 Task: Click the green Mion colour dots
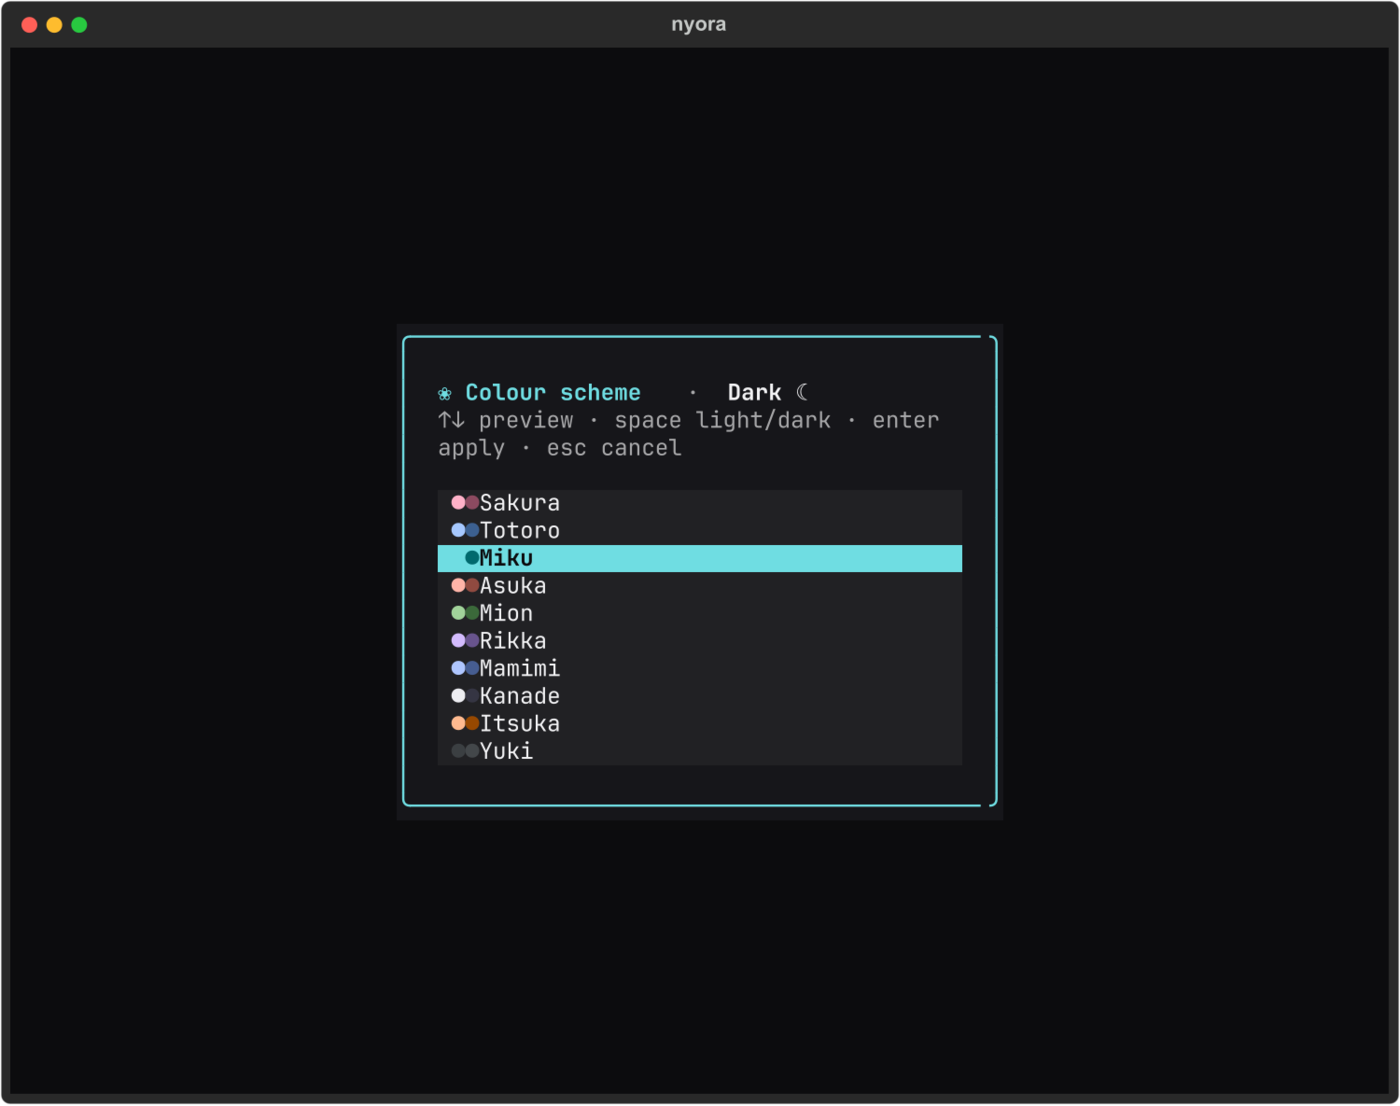(x=465, y=613)
